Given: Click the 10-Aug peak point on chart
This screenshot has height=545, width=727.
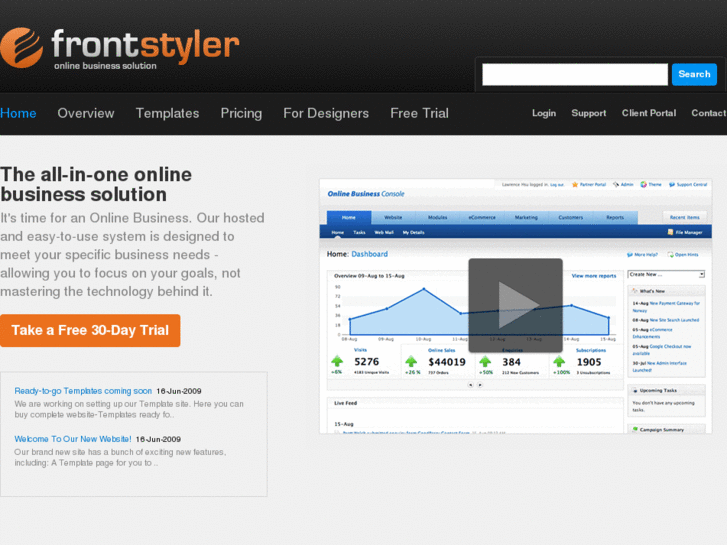Looking at the screenshot, I should click(x=424, y=289).
